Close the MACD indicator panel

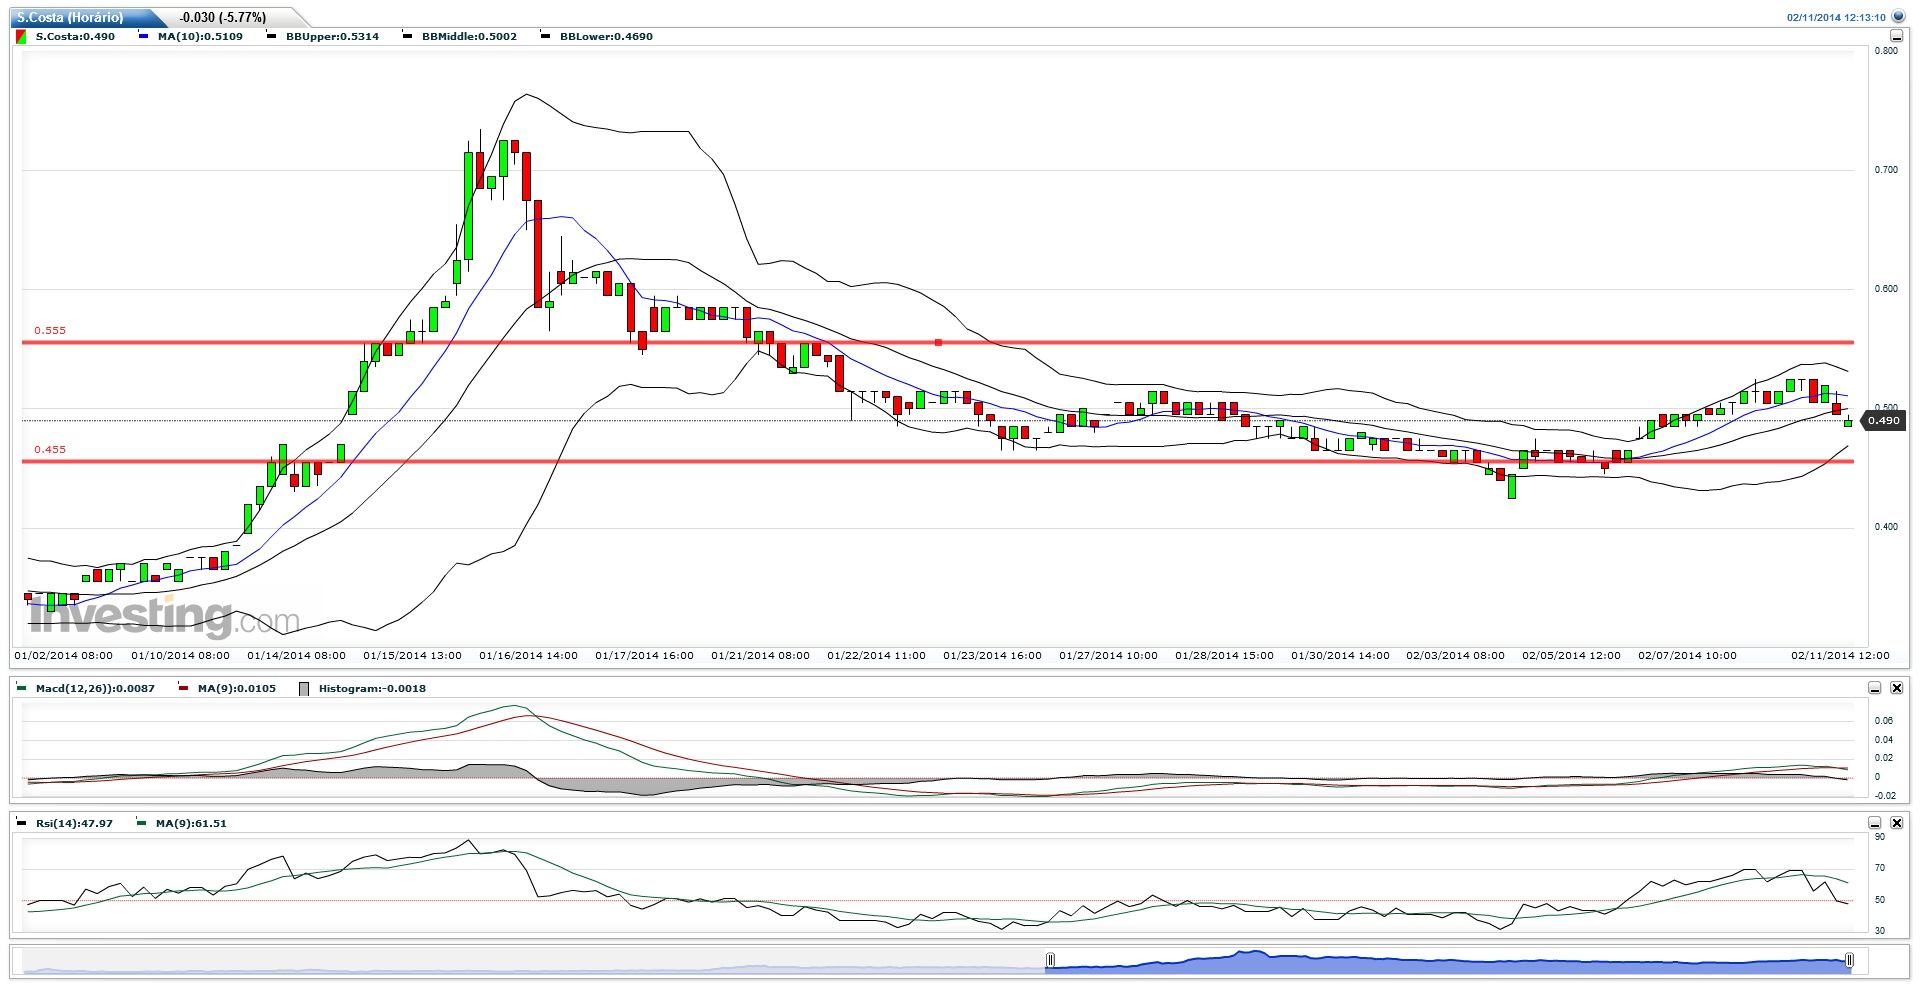pos(1896,688)
